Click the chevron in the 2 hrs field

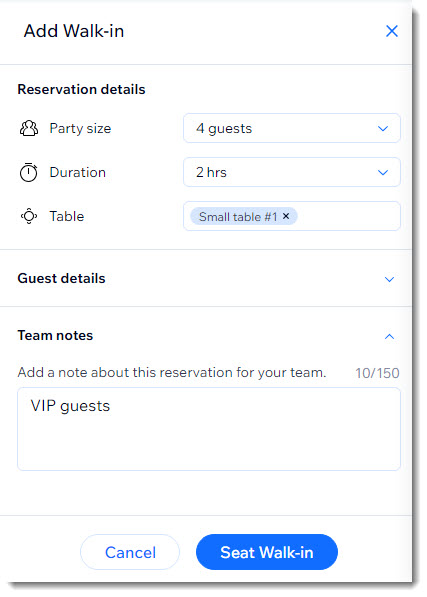pyautogui.click(x=383, y=172)
